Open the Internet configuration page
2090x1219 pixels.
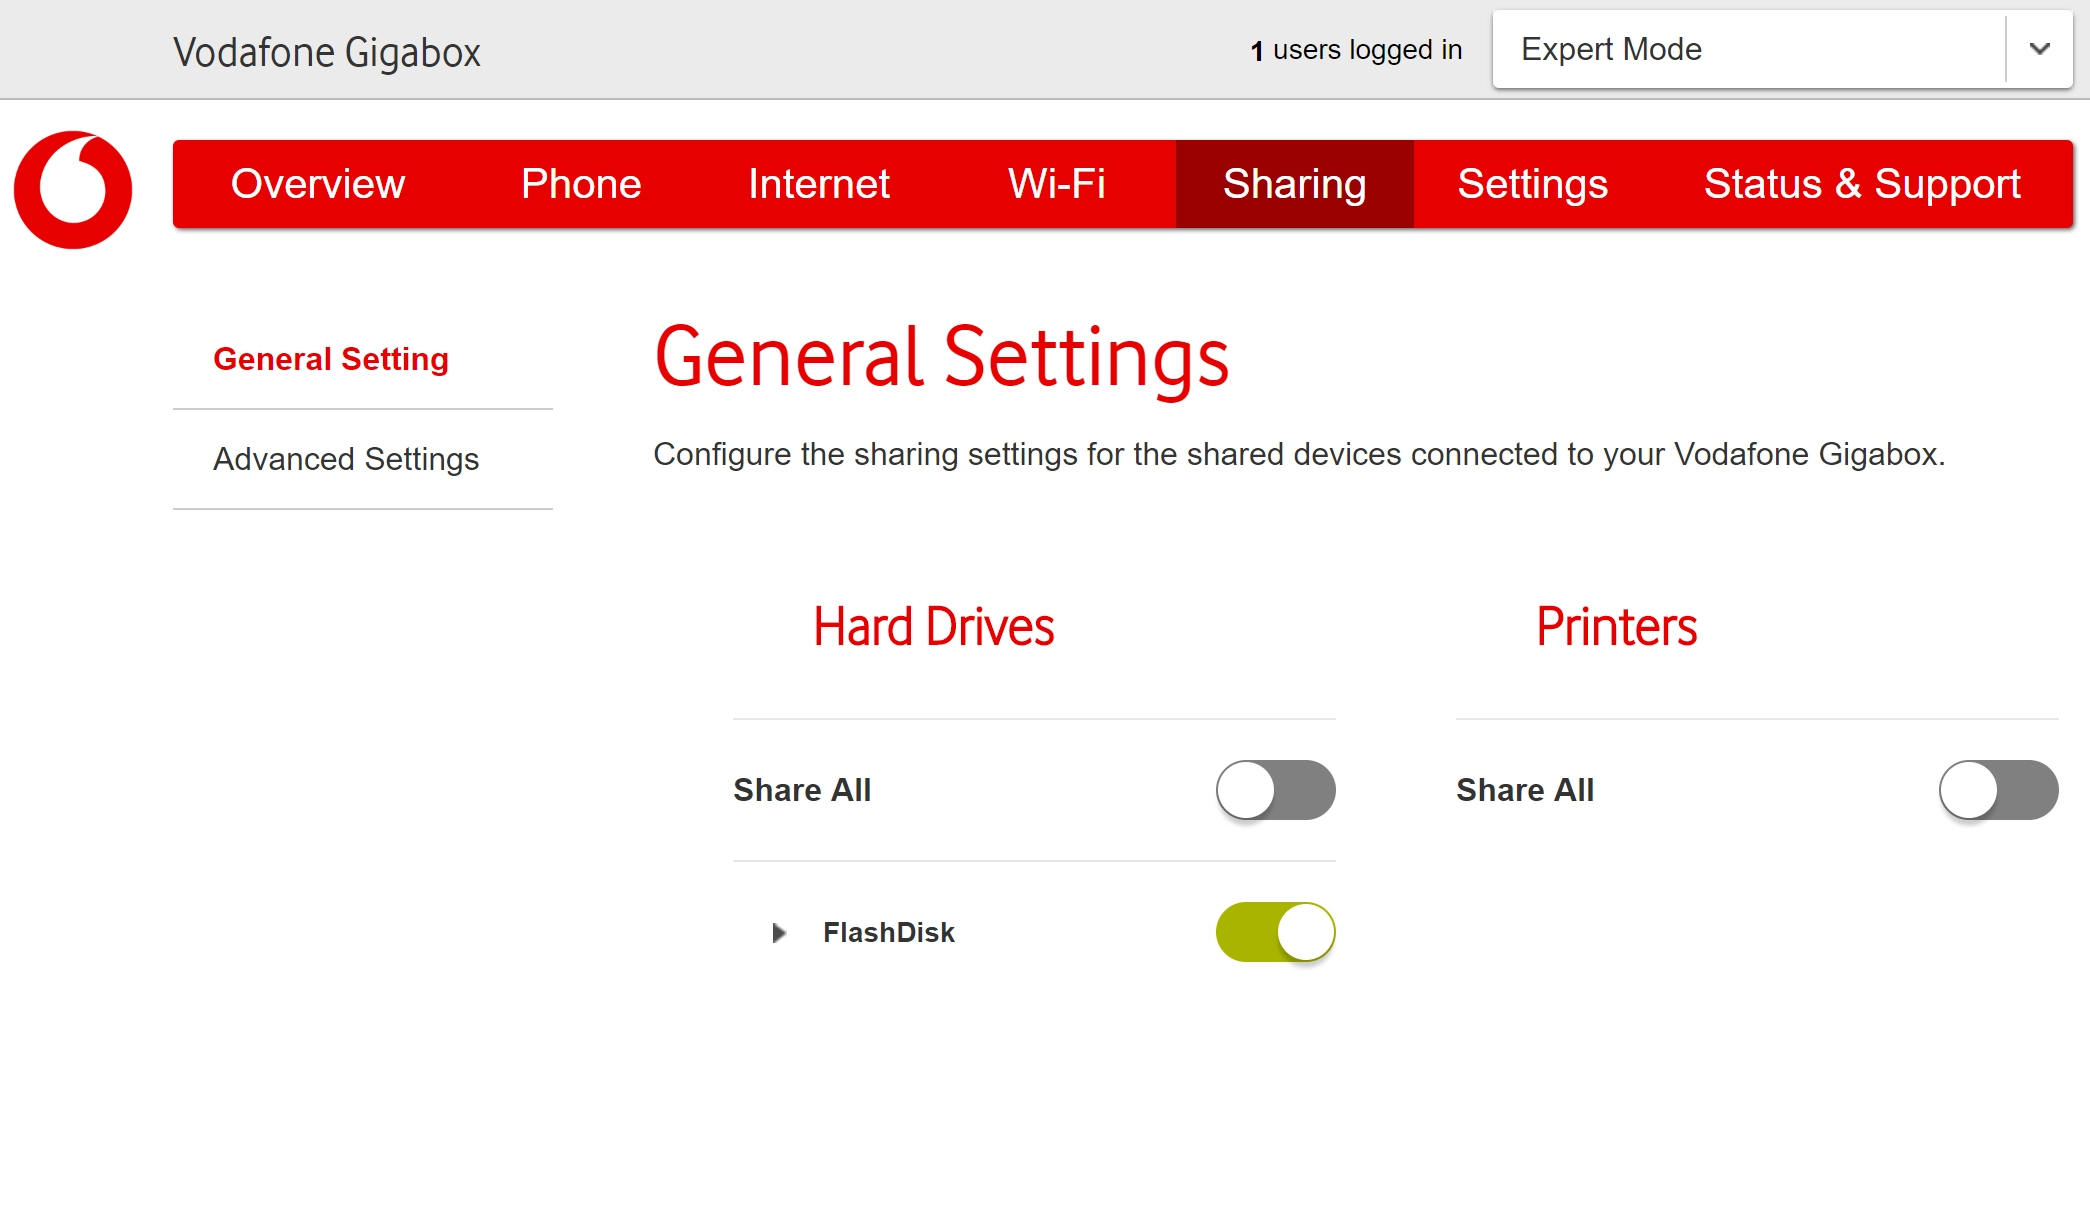(818, 183)
